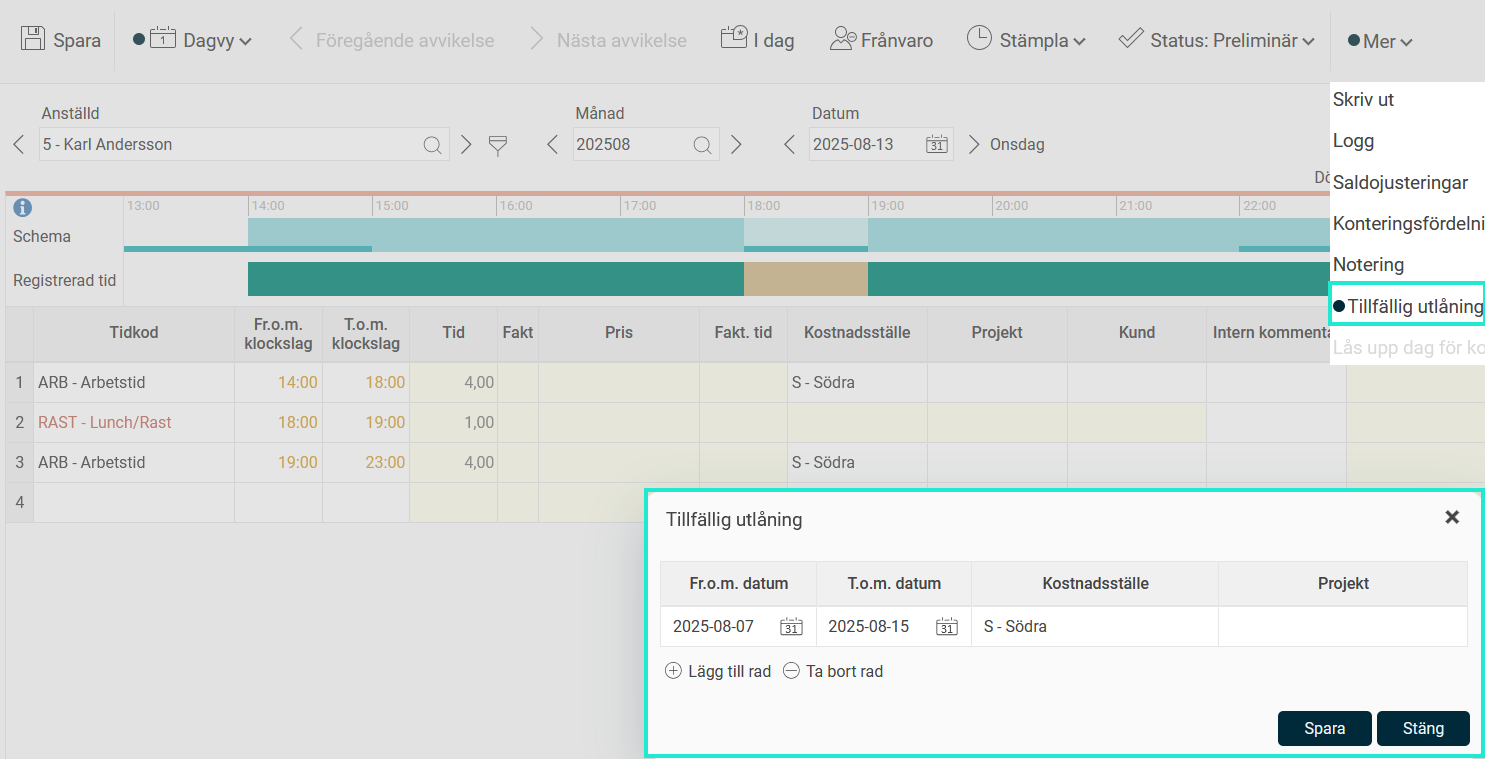Click Ta bort rad minus icon

point(791,671)
